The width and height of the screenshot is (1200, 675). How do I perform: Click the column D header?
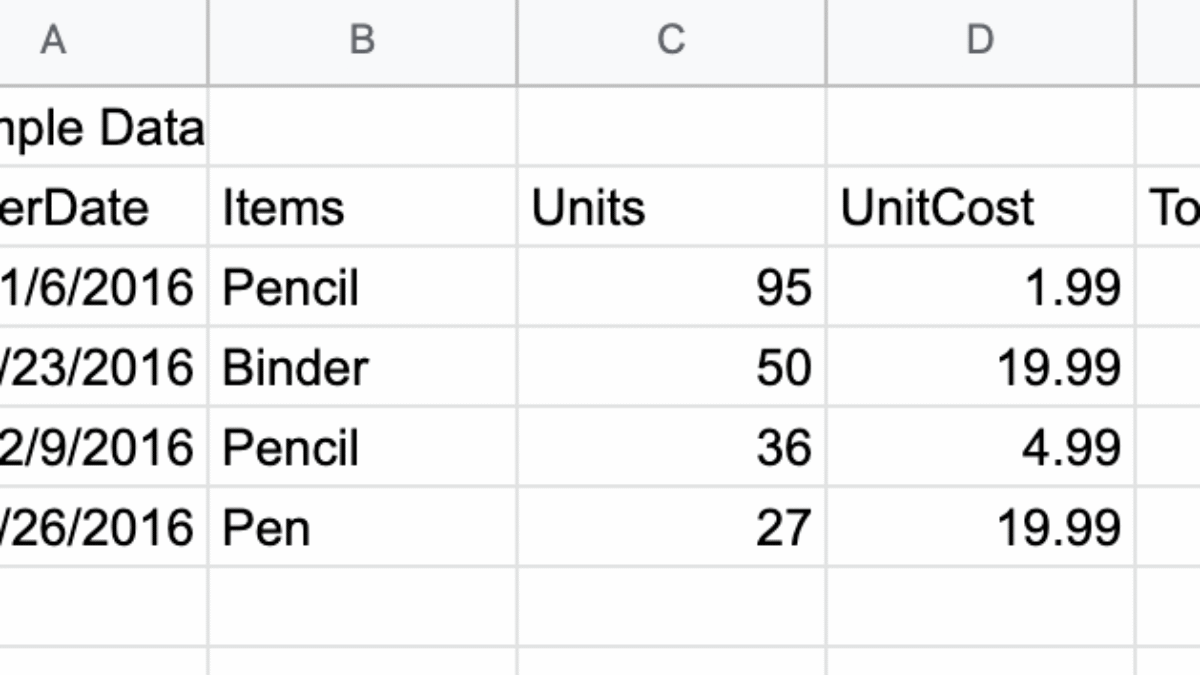(980, 41)
